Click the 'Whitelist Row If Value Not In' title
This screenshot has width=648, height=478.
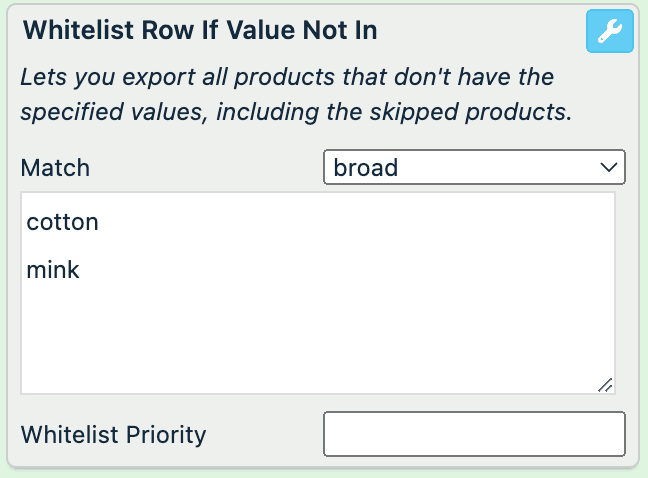point(199,30)
